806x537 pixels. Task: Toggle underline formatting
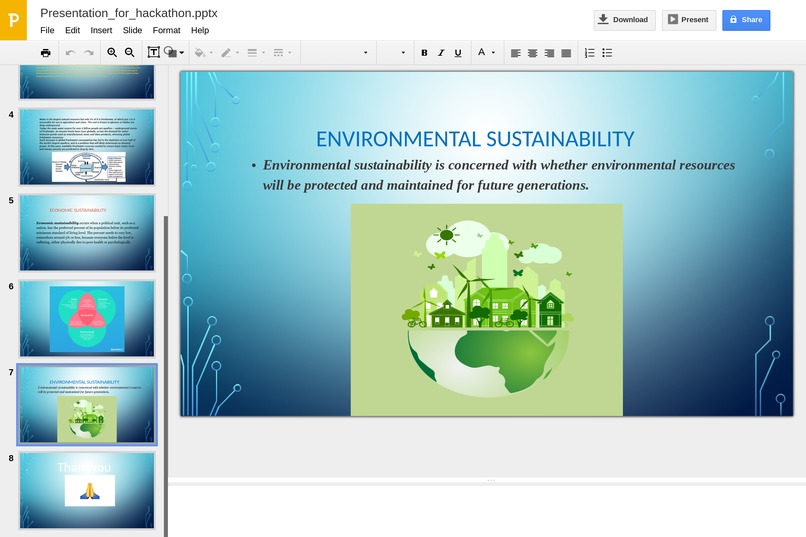(457, 52)
